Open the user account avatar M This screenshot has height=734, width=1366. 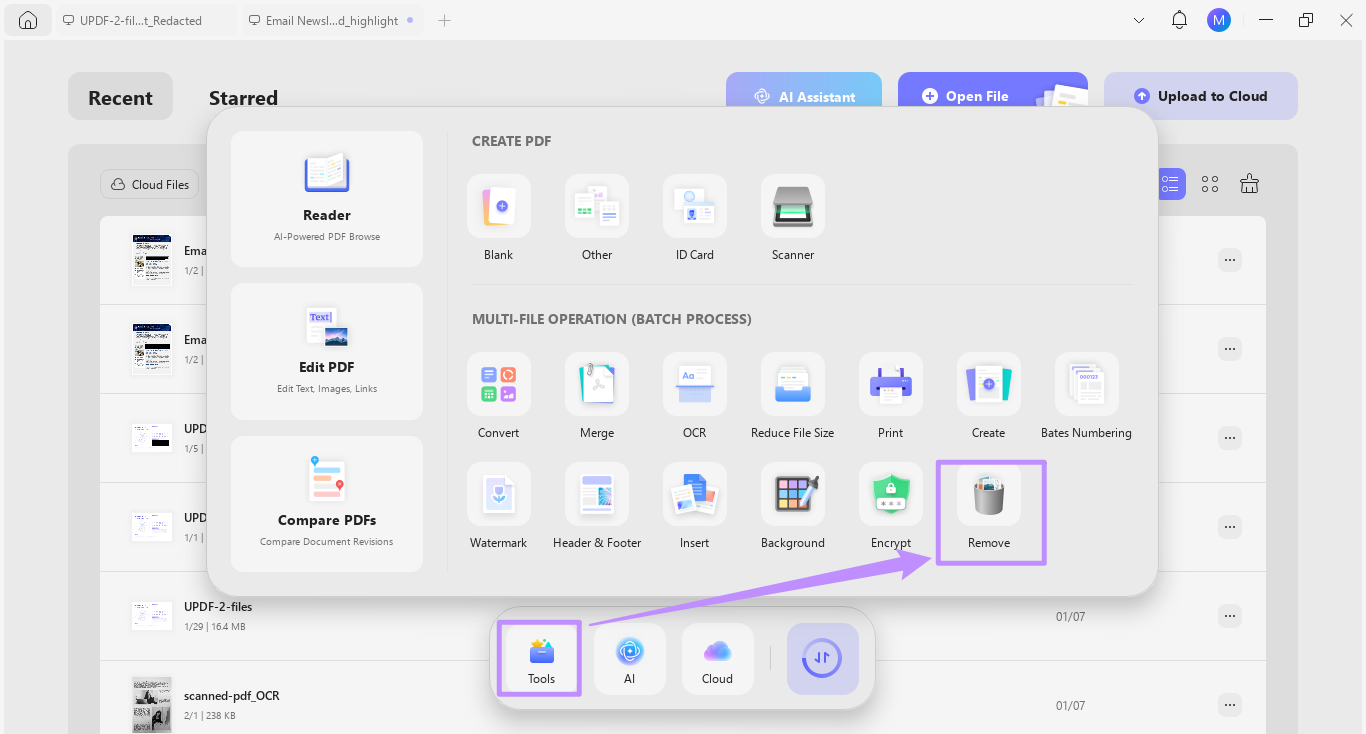point(1218,20)
